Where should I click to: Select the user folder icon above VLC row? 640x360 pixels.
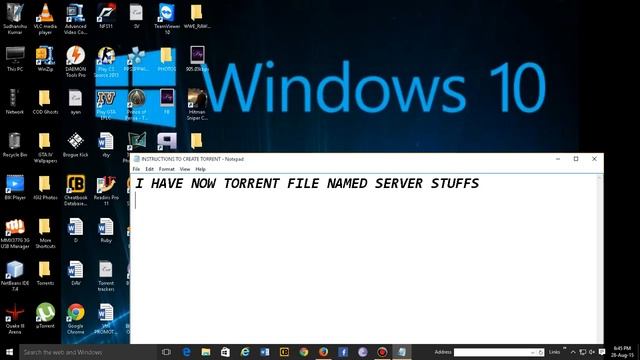point(15,18)
